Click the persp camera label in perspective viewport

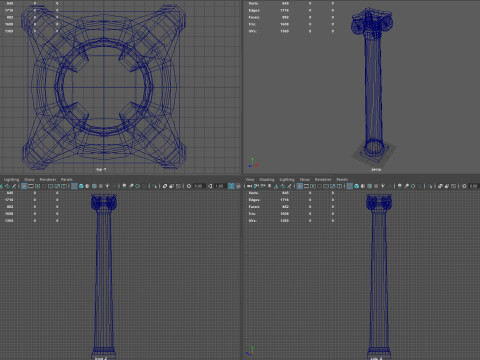click(376, 169)
